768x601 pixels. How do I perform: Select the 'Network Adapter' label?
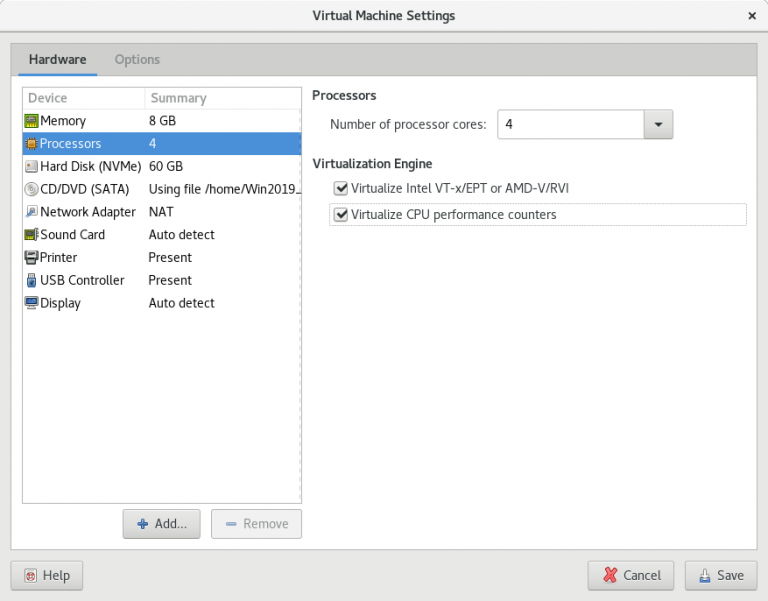(x=88, y=212)
